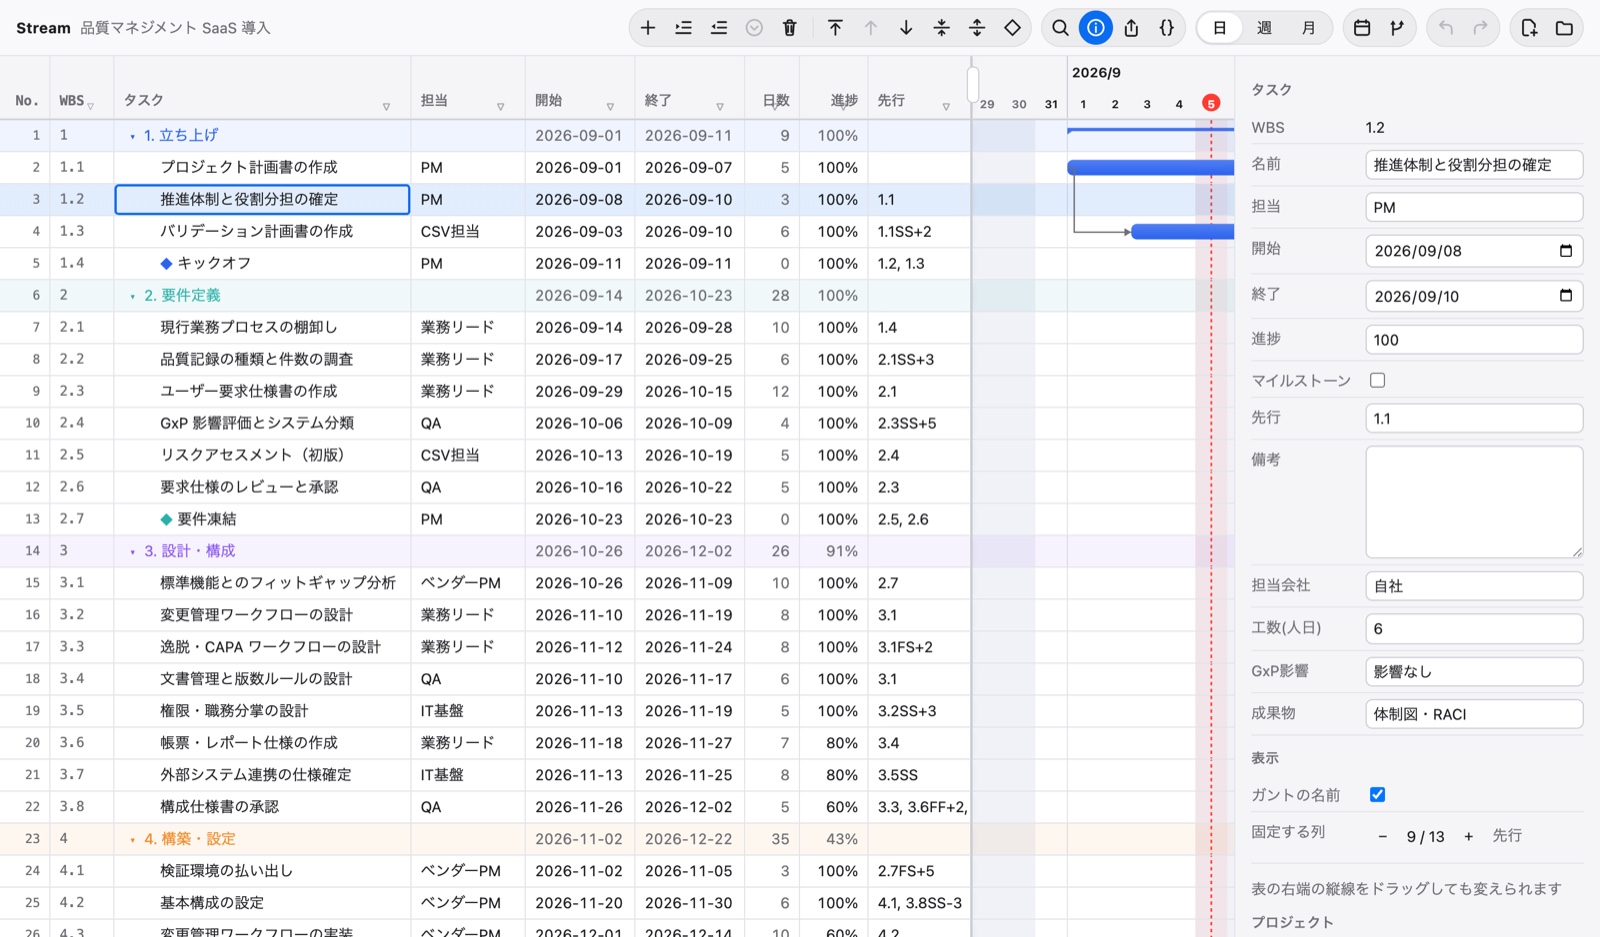Click the branch icon in the toolbar
This screenshot has height=937, width=1600.
coord(1397,28)
